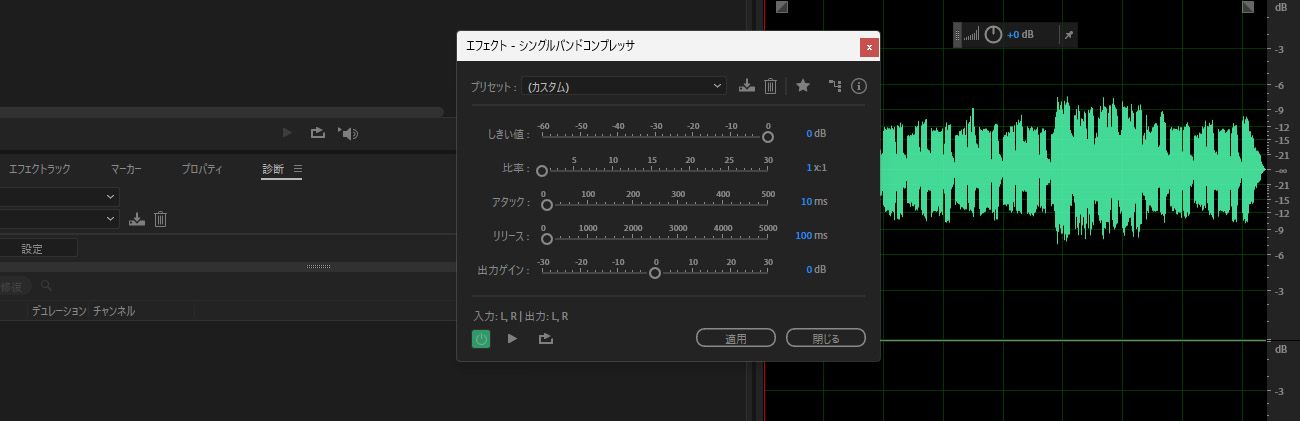Toggle the effect power state button

481,339
